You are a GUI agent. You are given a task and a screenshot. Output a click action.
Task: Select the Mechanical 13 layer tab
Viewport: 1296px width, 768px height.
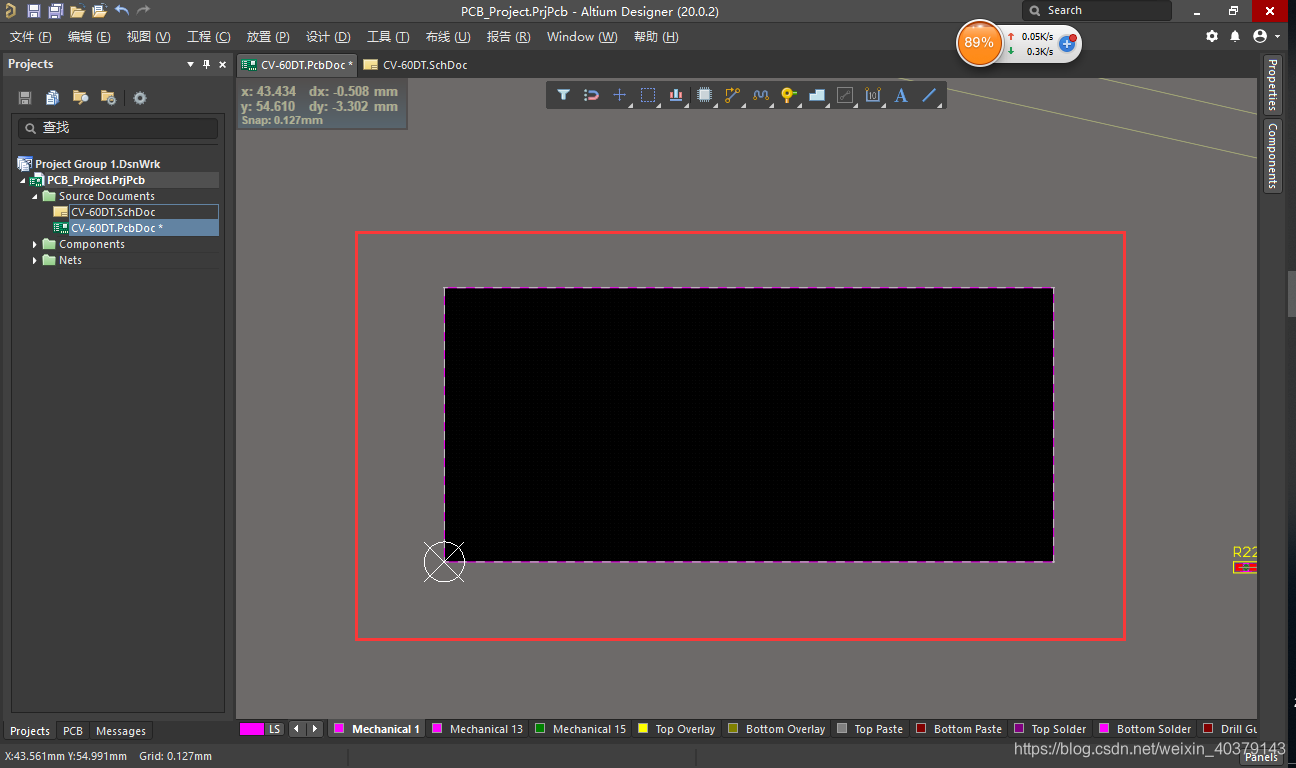pyautogui.click(x=477, y=729)
